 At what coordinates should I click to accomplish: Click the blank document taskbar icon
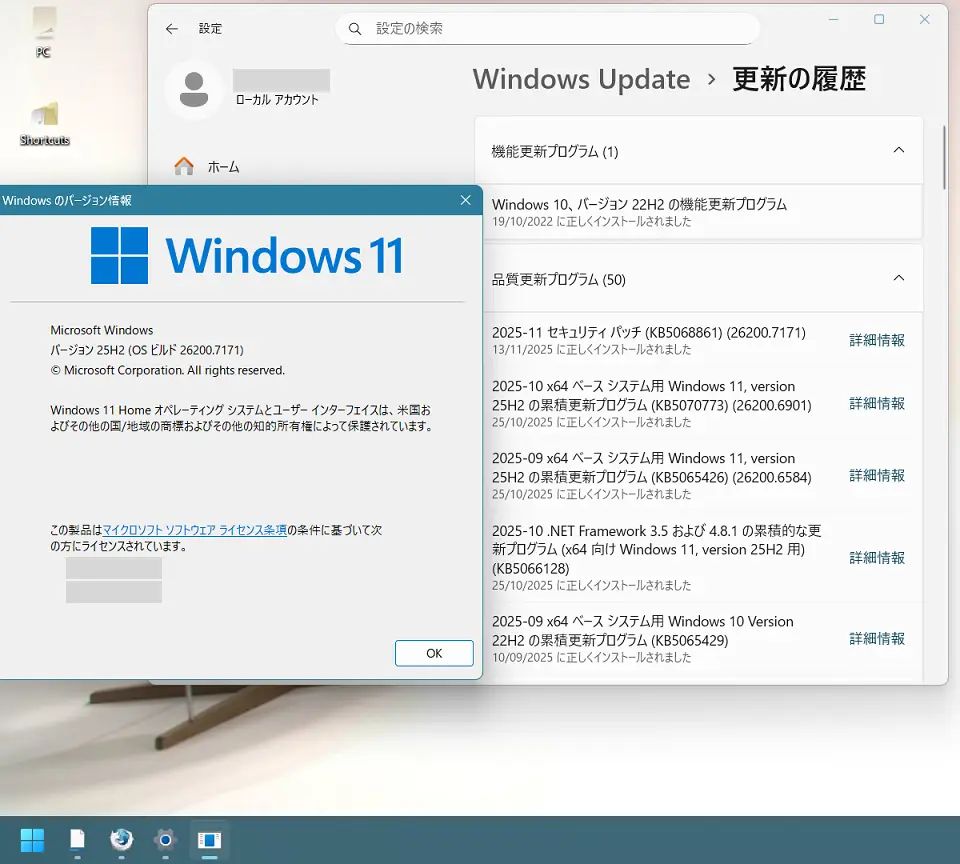[x=77, y=838]
